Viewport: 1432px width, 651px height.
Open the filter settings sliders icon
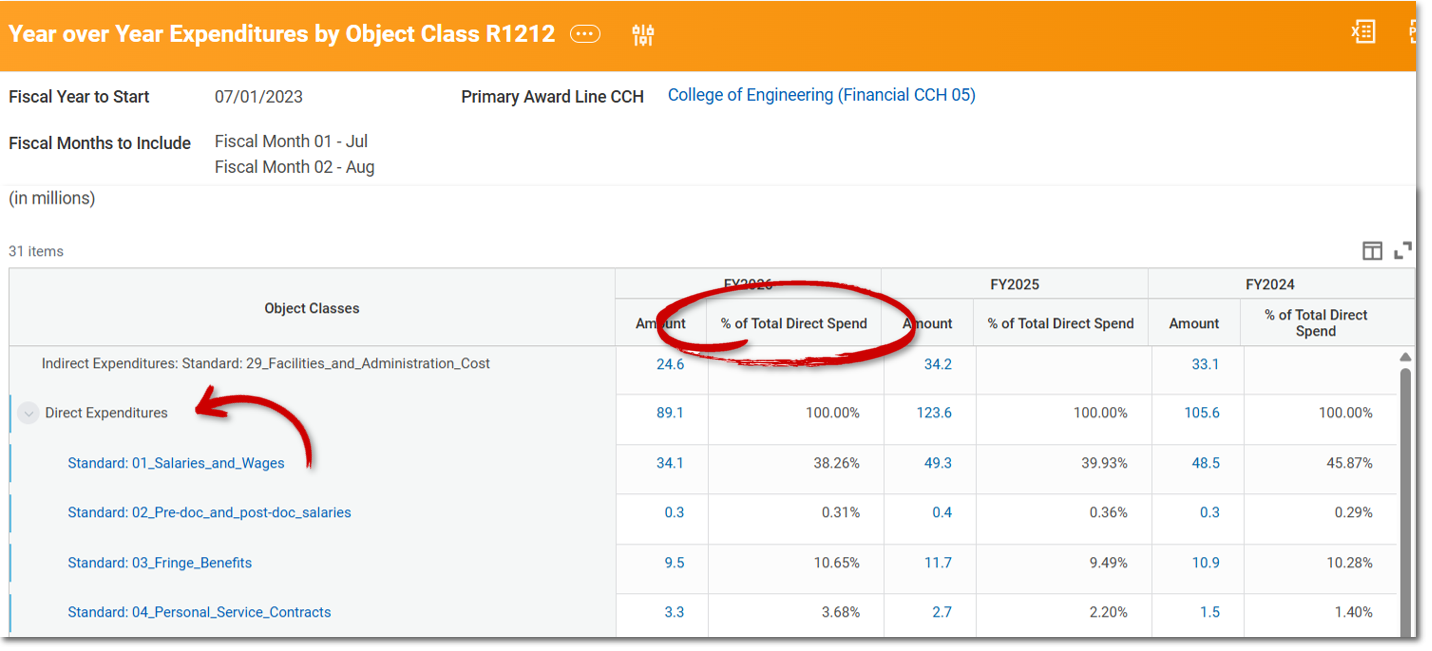click(x=643, y=35)
